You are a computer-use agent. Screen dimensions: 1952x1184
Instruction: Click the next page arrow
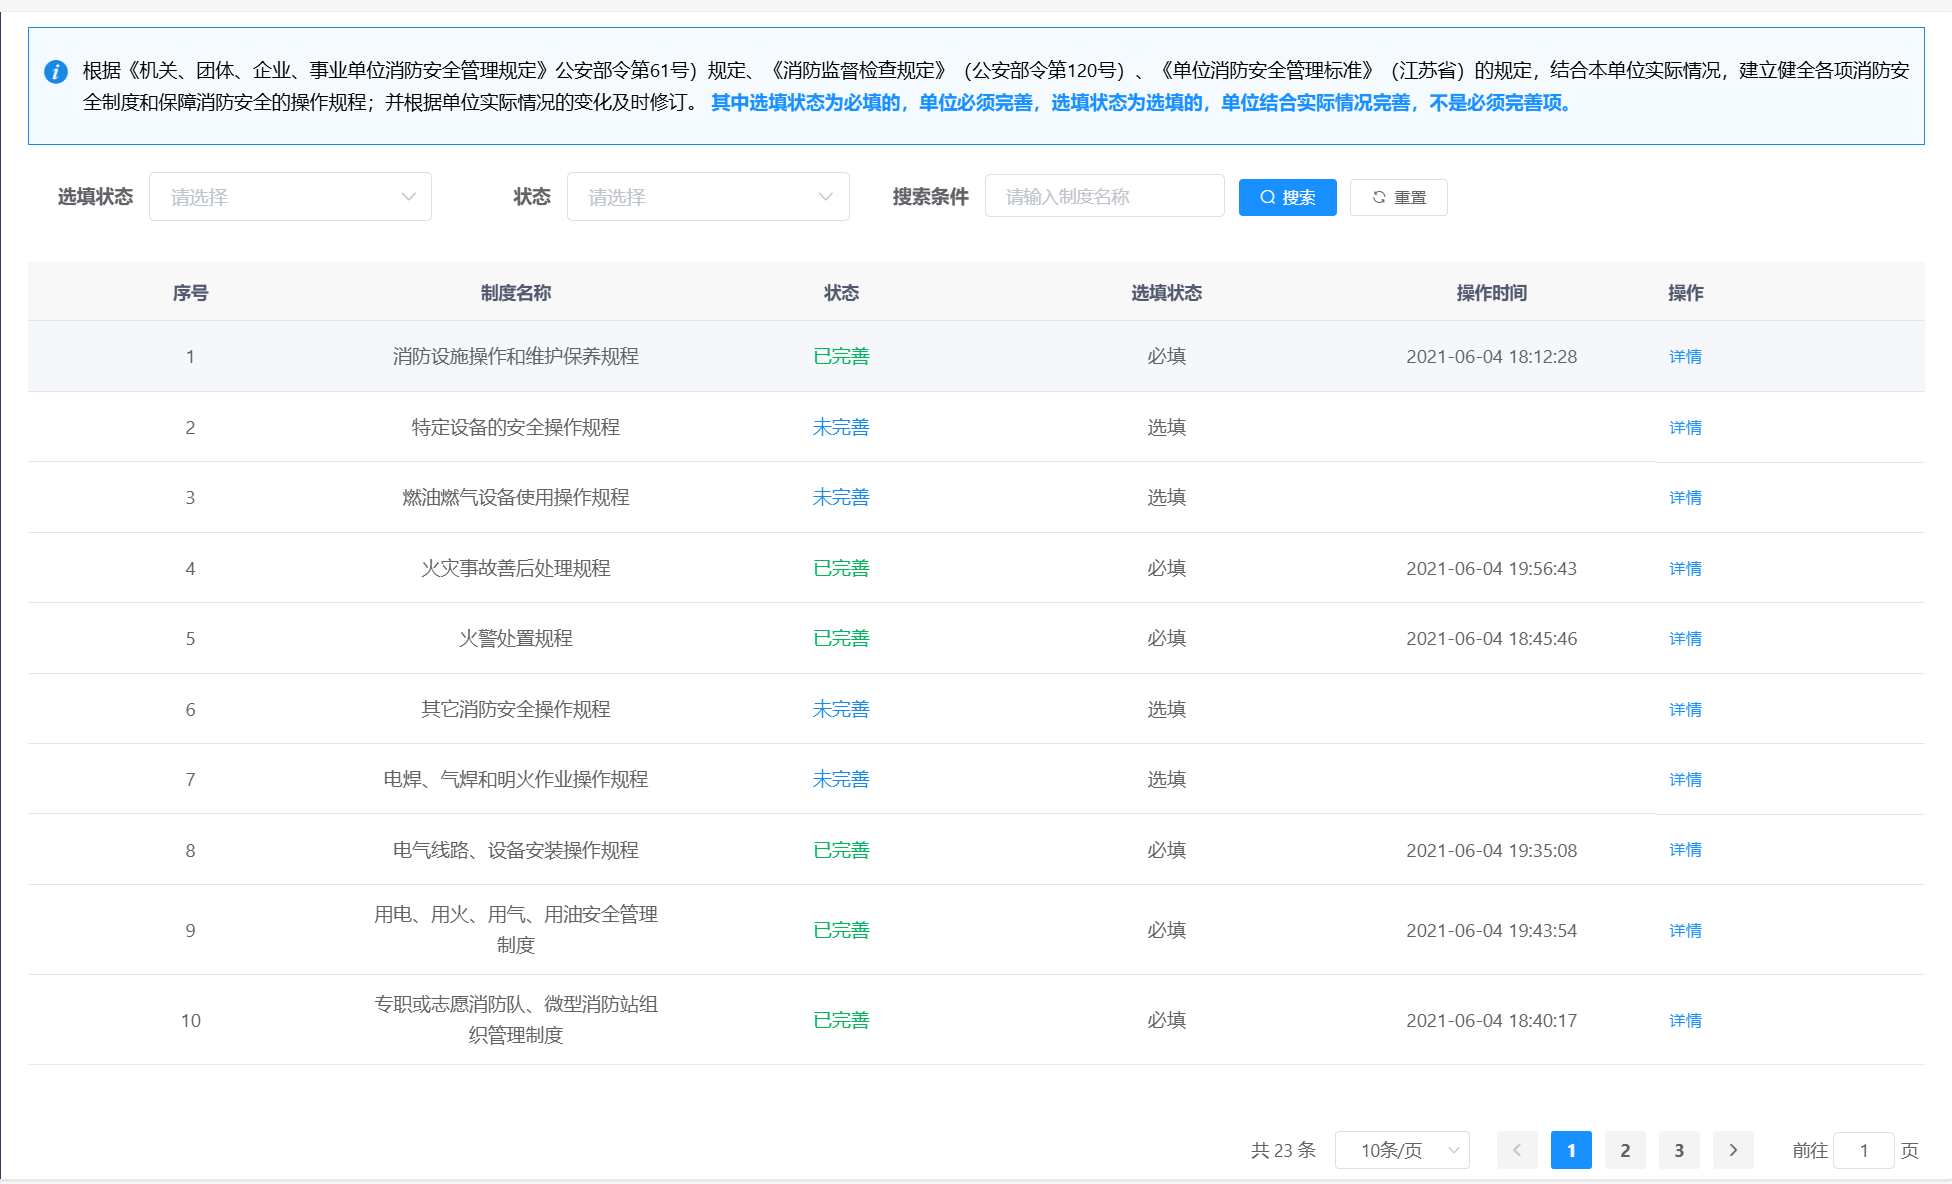(x=1733, y=1150)
